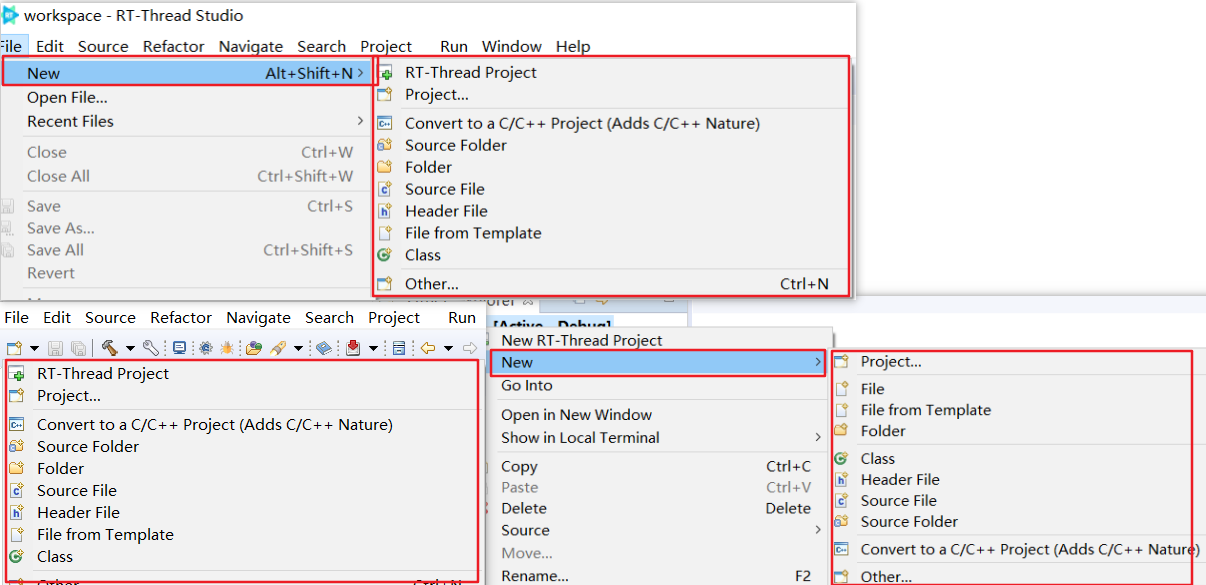Open the dropdown arrow beside the back arrow

coord(448,349)
